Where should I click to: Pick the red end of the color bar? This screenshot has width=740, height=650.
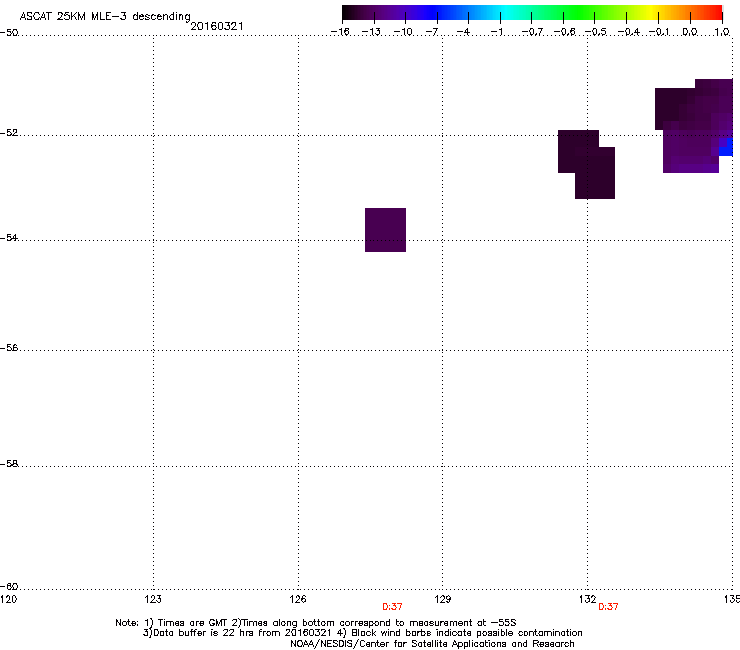pyautogui.click(x=713, y=13)
